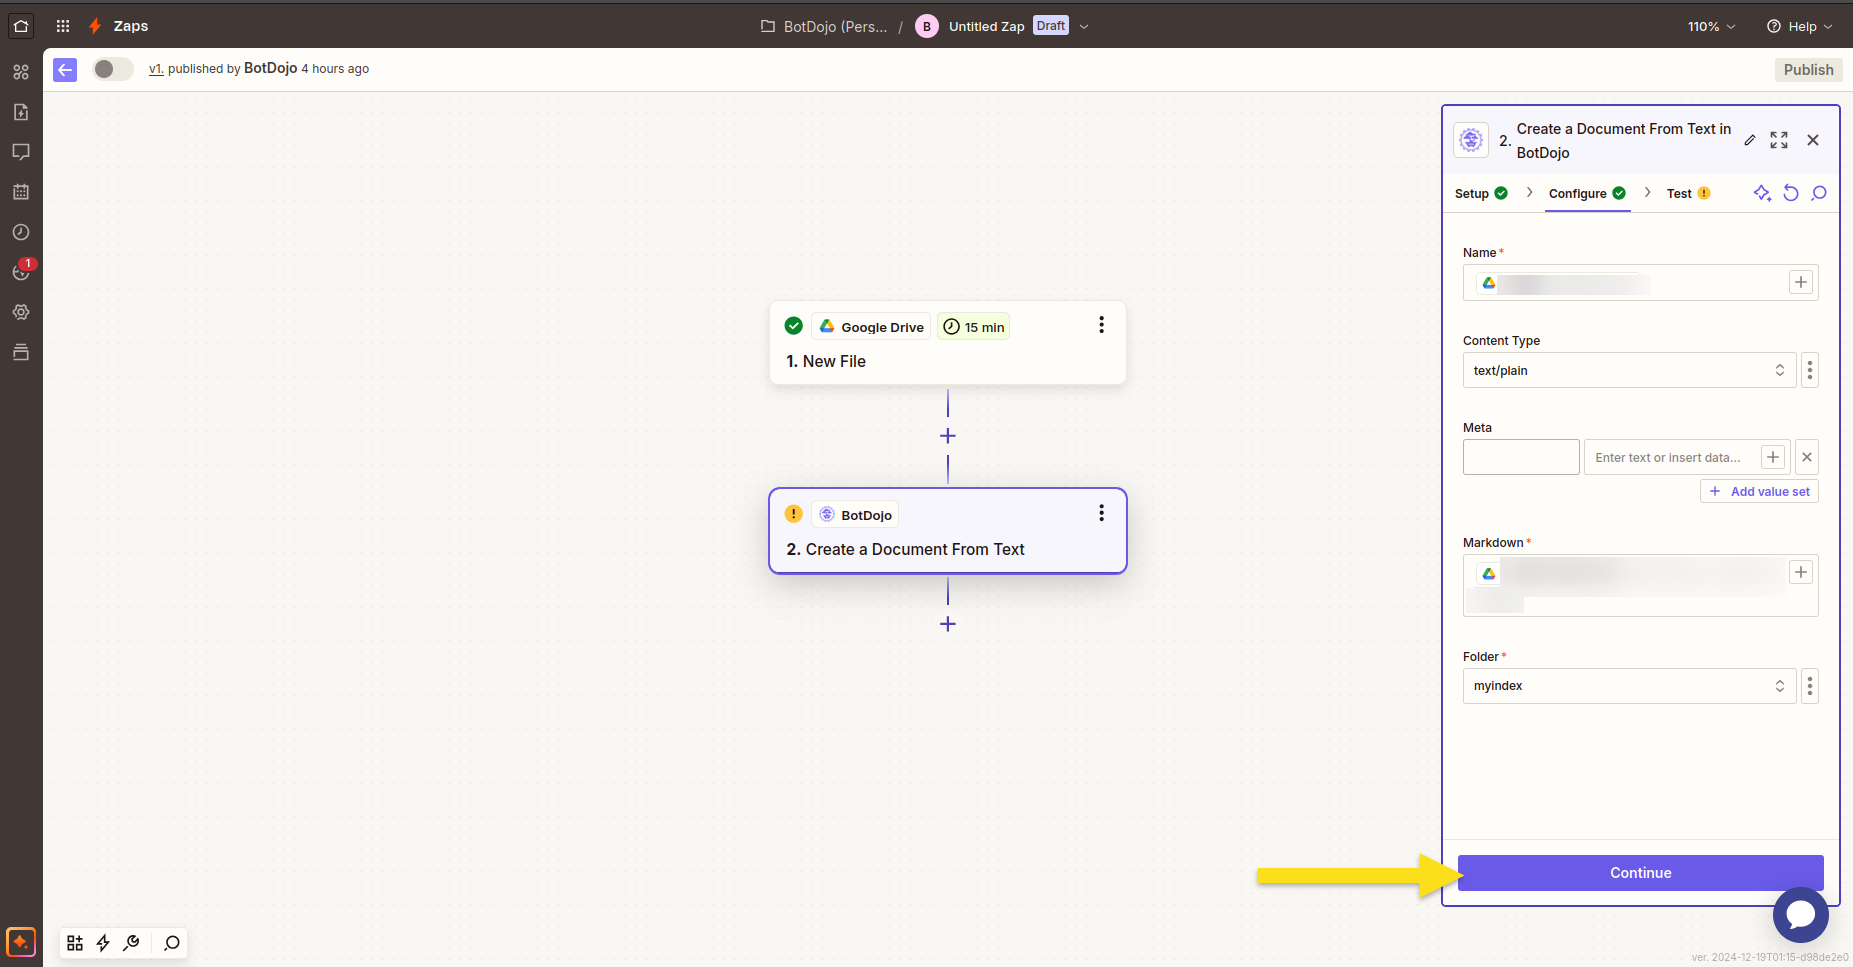Open the apps grid icon
The height and width of the screenshot is (967, 1853).
coord(63,26)
